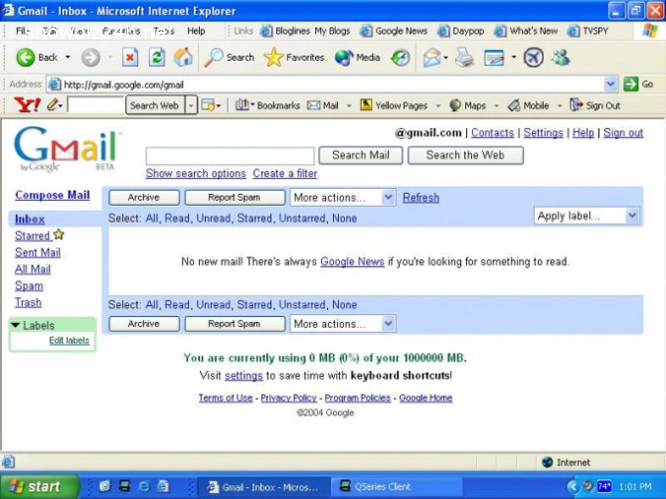
Task: Click the Search the Web button
Action: click(x=466, y=155)
